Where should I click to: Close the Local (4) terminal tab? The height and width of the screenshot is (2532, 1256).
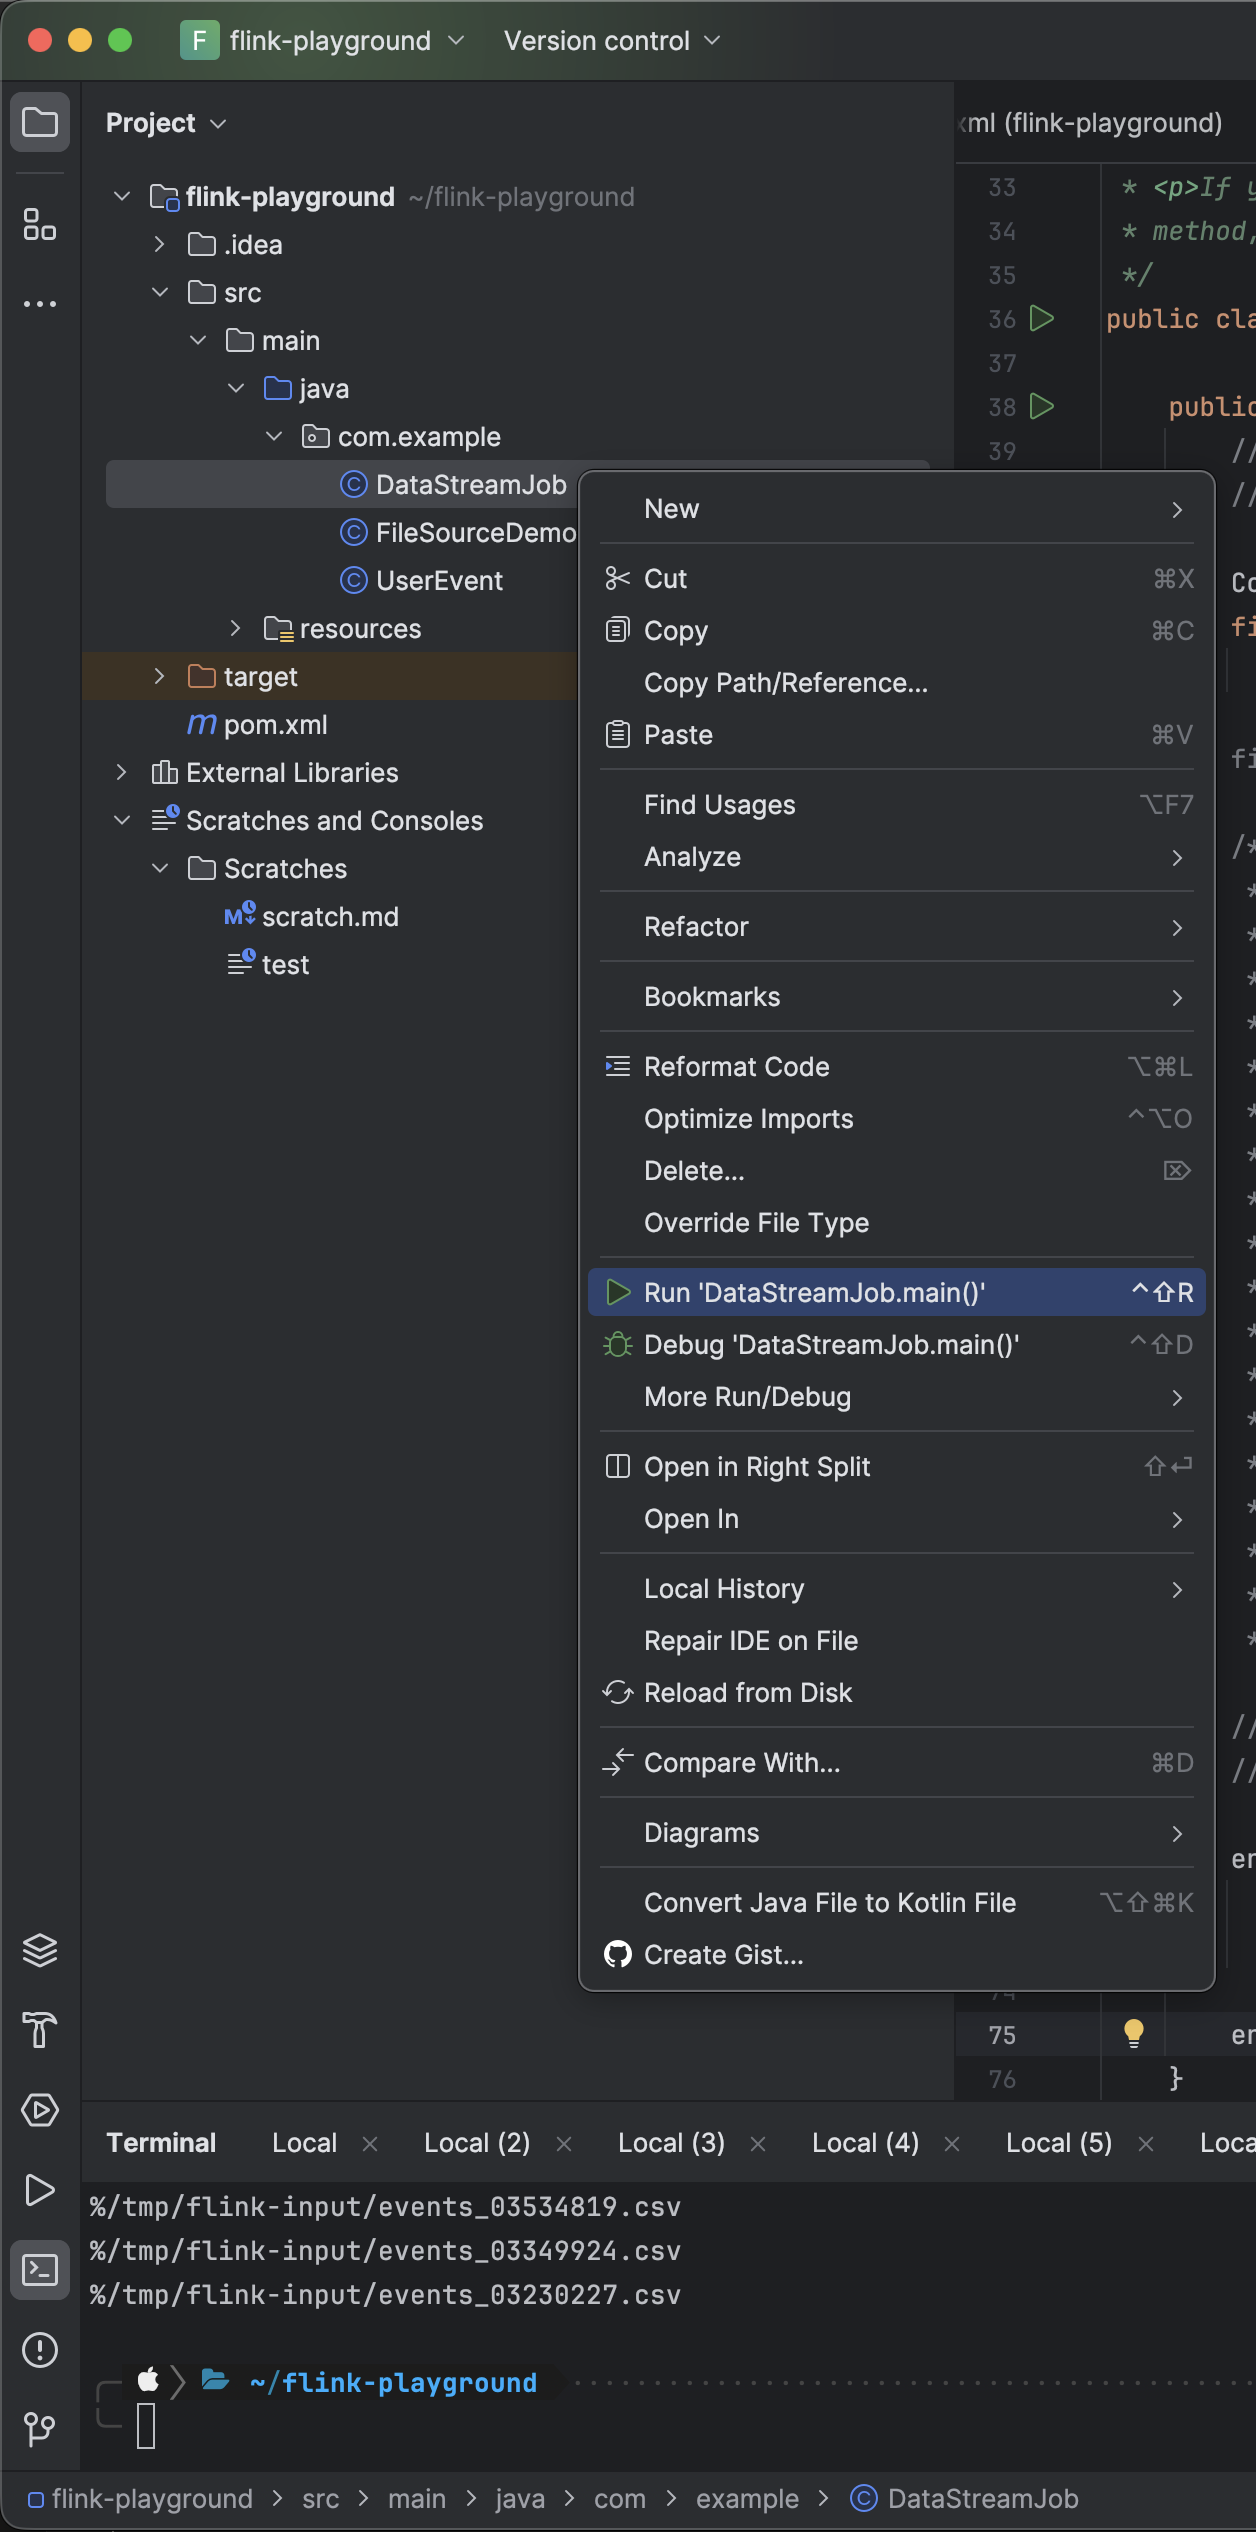tap(952, 2143)
